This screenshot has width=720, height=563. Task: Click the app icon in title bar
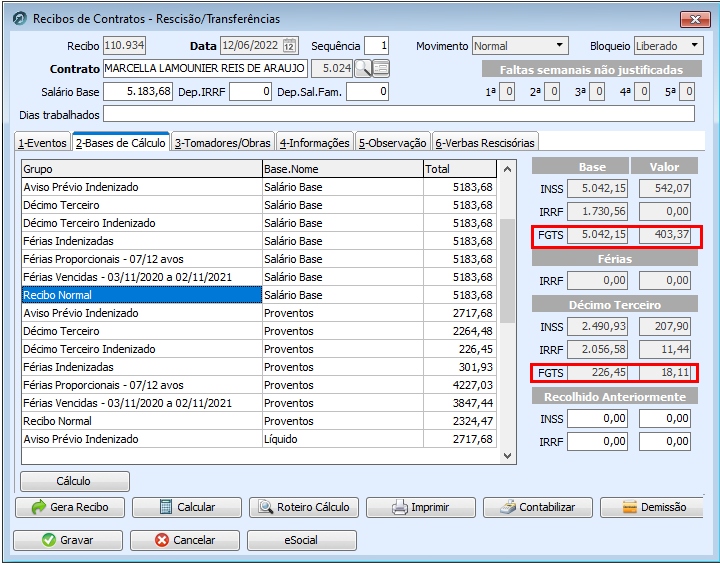(x=20, y=19)
